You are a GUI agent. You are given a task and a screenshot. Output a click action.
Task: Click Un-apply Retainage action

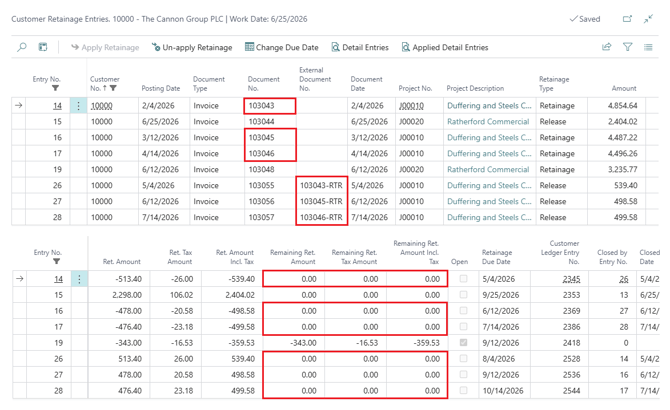pos(192,47)
